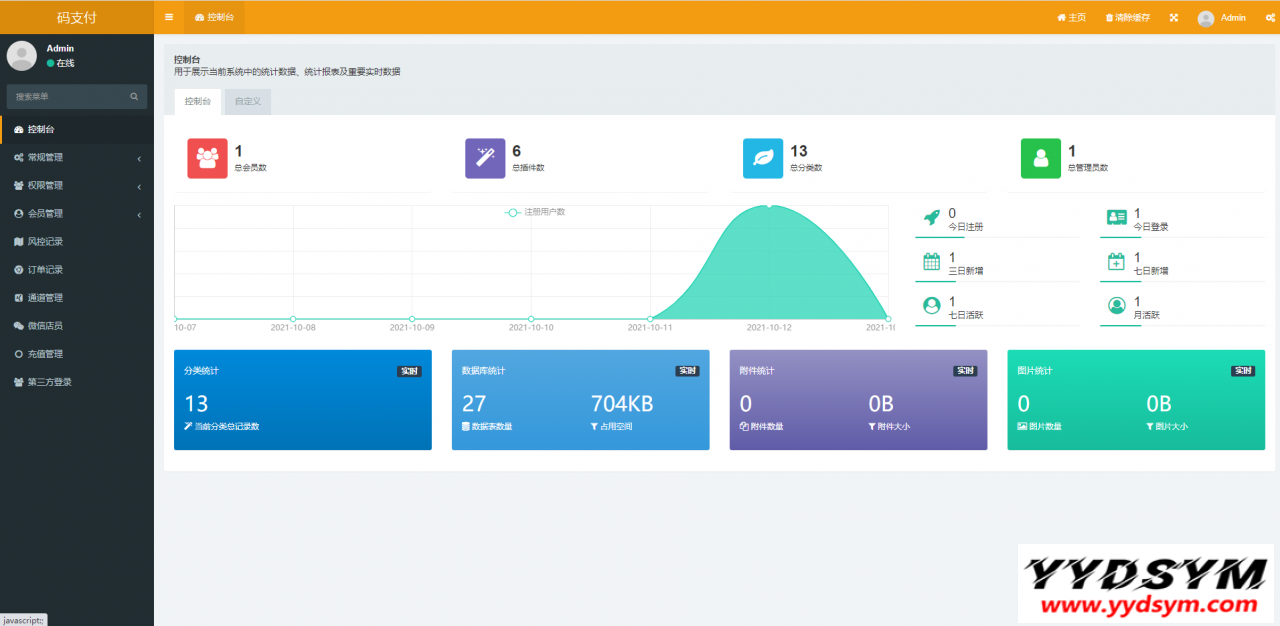Open 通道管理 in the sidebar

coord(45,298)
